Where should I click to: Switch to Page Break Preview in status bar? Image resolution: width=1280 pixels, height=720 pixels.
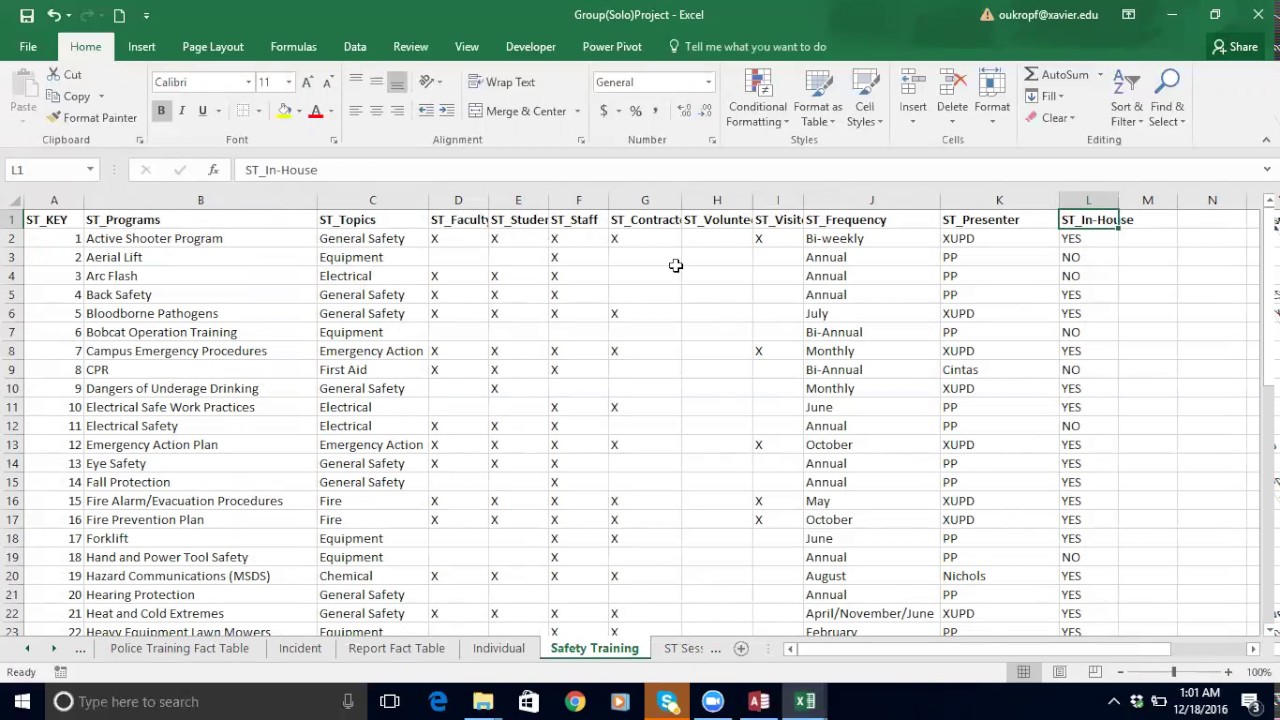click(x=1095, y=672)
